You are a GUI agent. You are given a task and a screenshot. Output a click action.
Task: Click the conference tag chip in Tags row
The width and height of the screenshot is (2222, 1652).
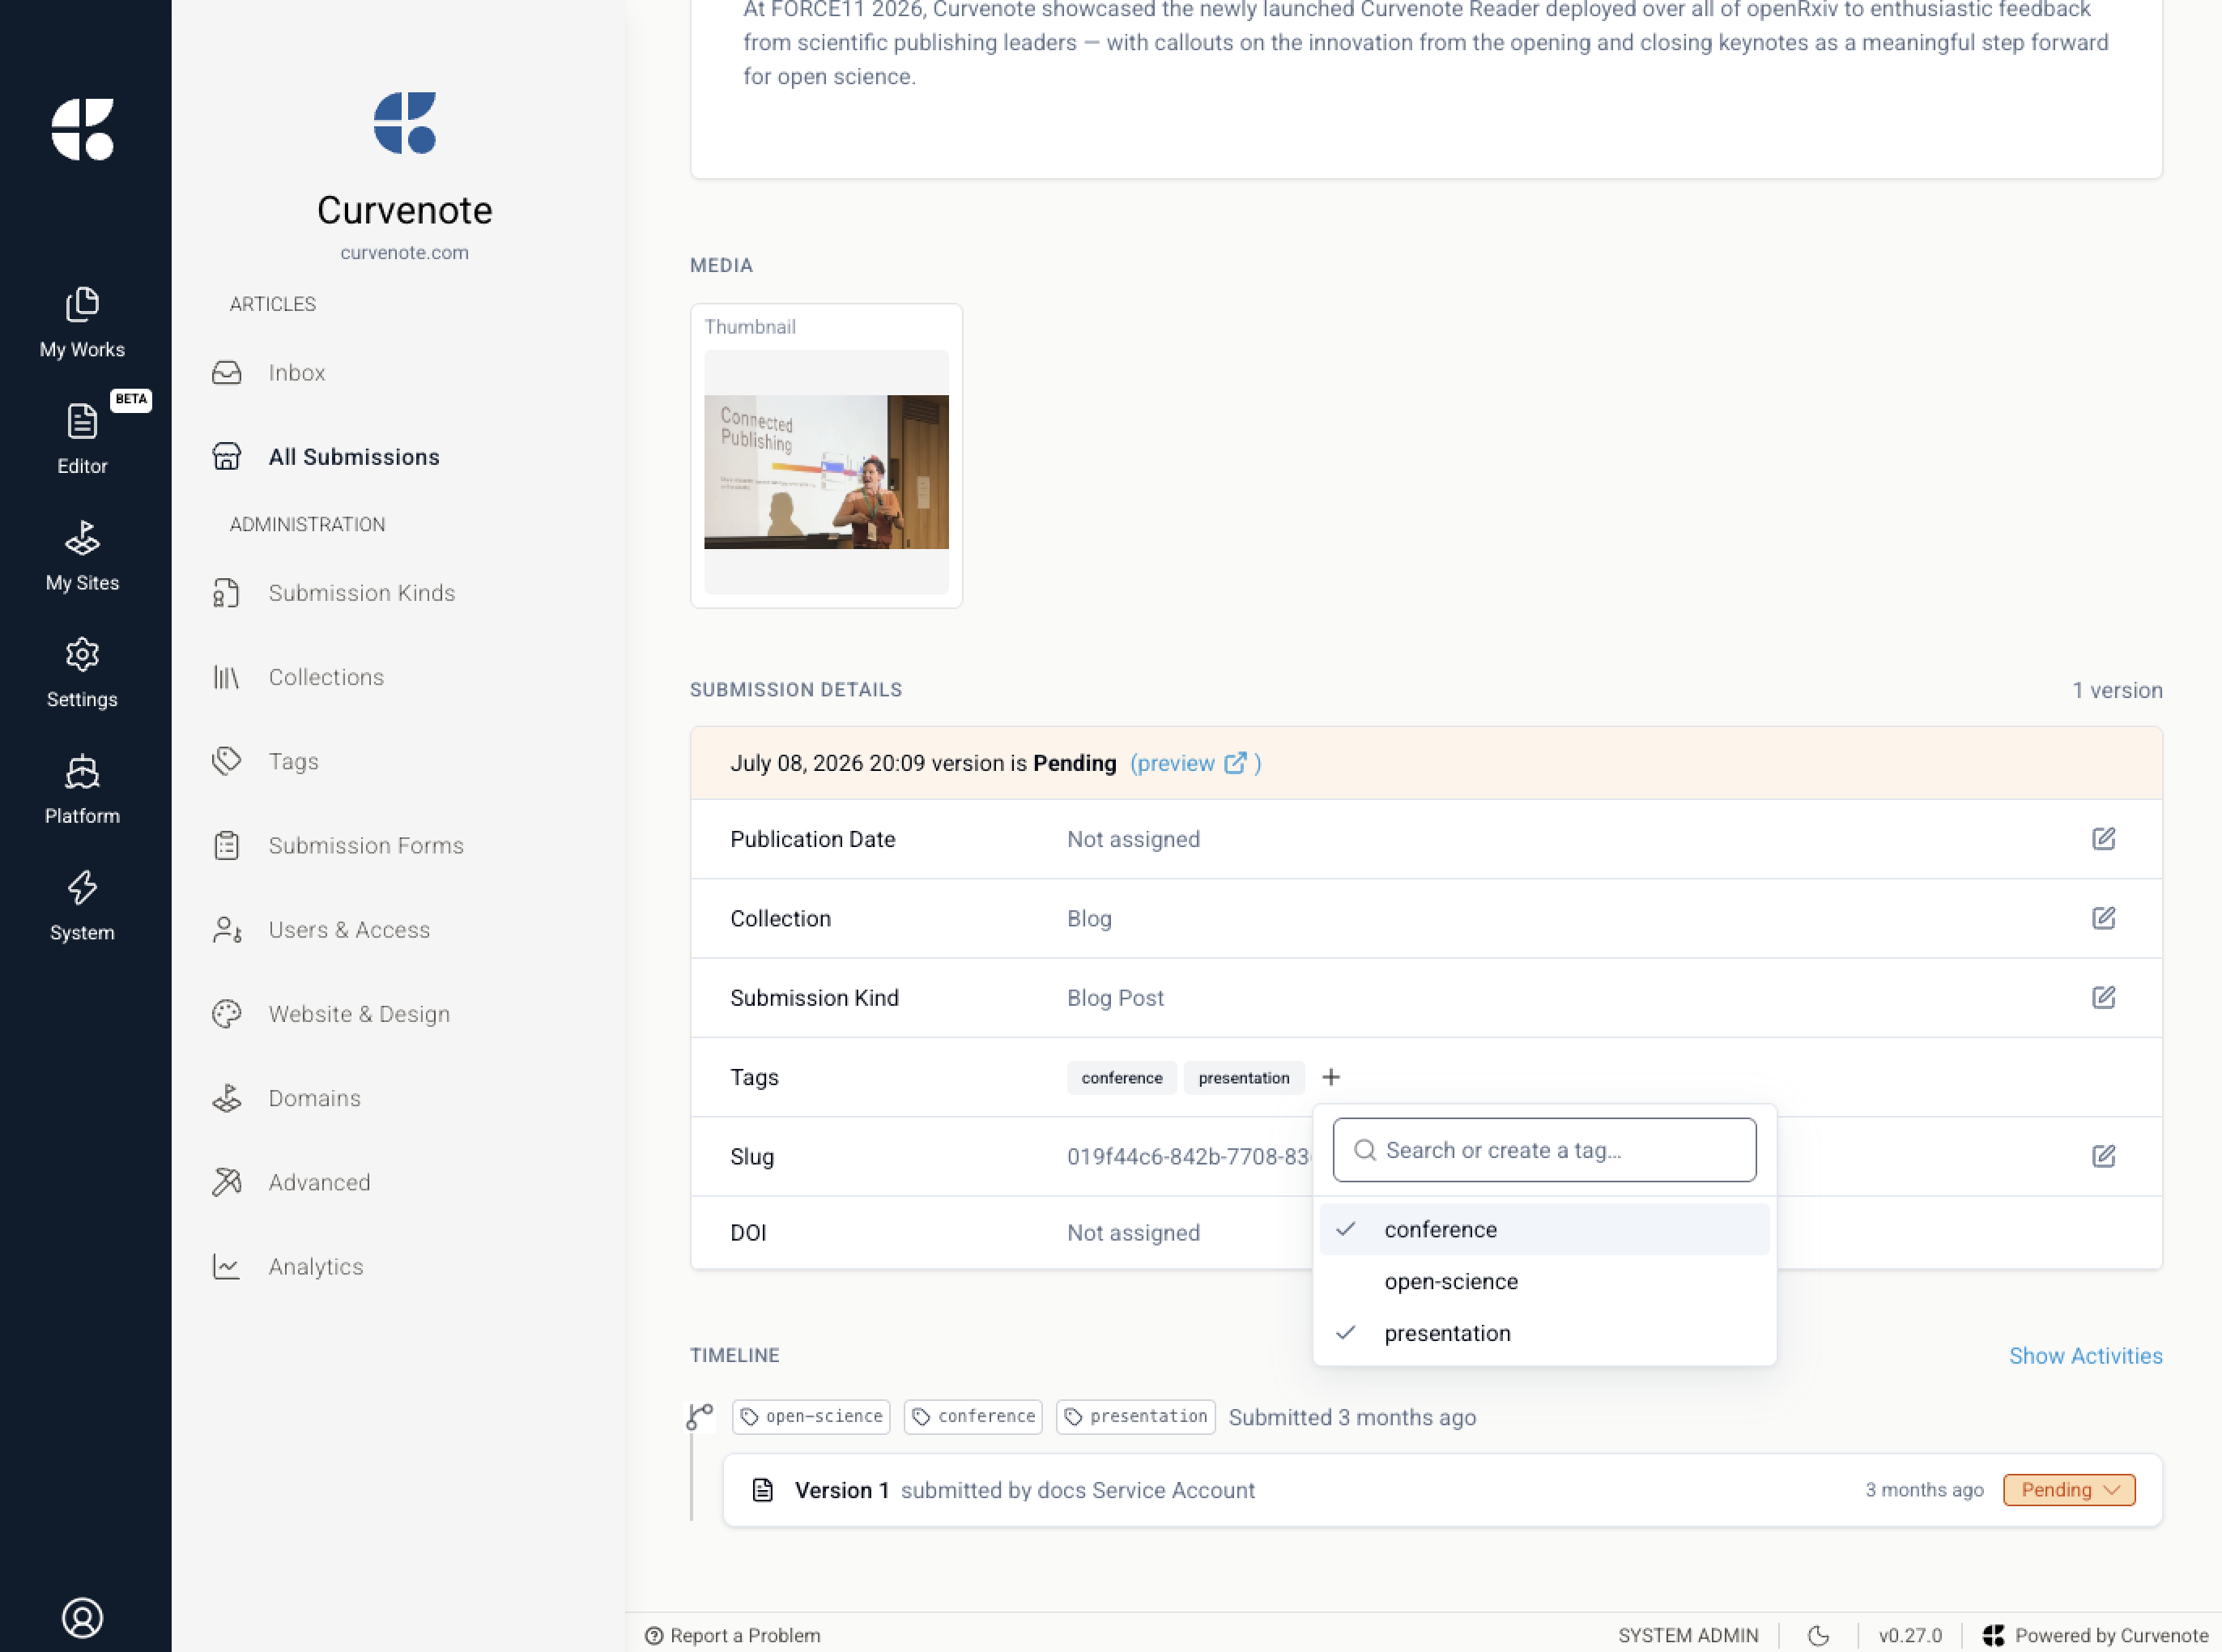(x=1121, y=1078)
